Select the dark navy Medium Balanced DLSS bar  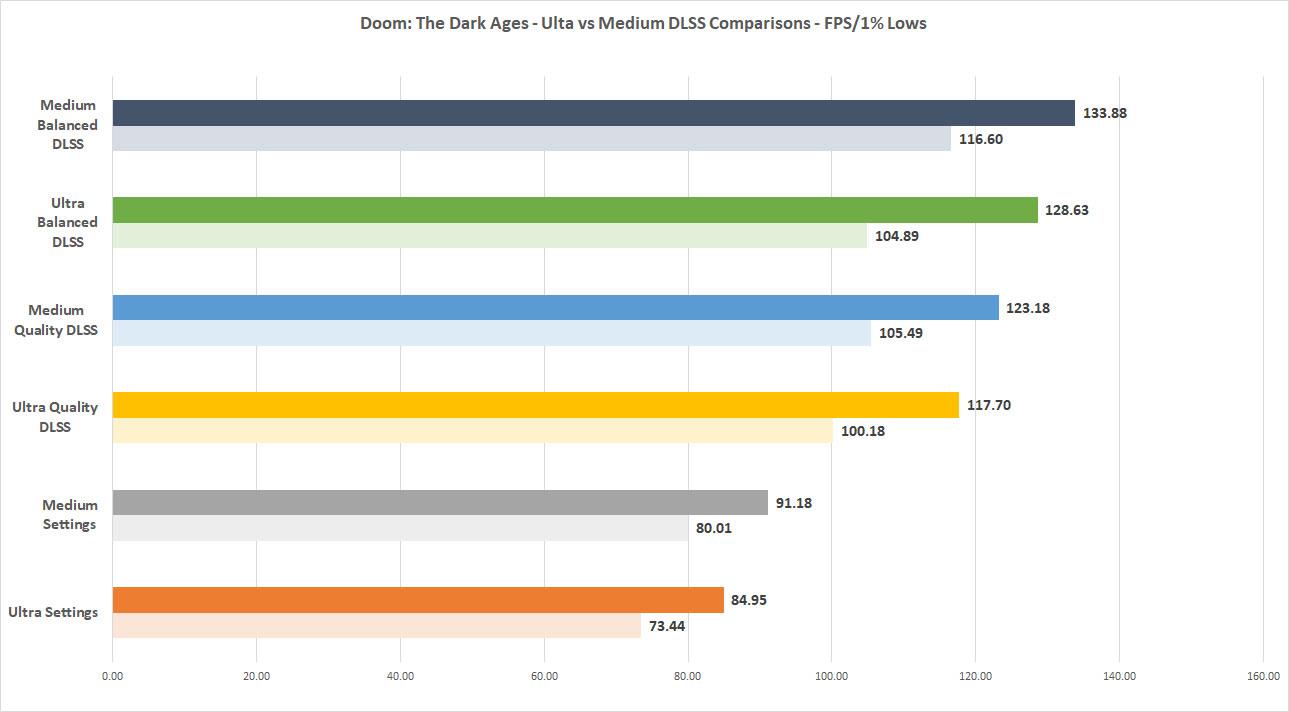(x=593, y=113)
